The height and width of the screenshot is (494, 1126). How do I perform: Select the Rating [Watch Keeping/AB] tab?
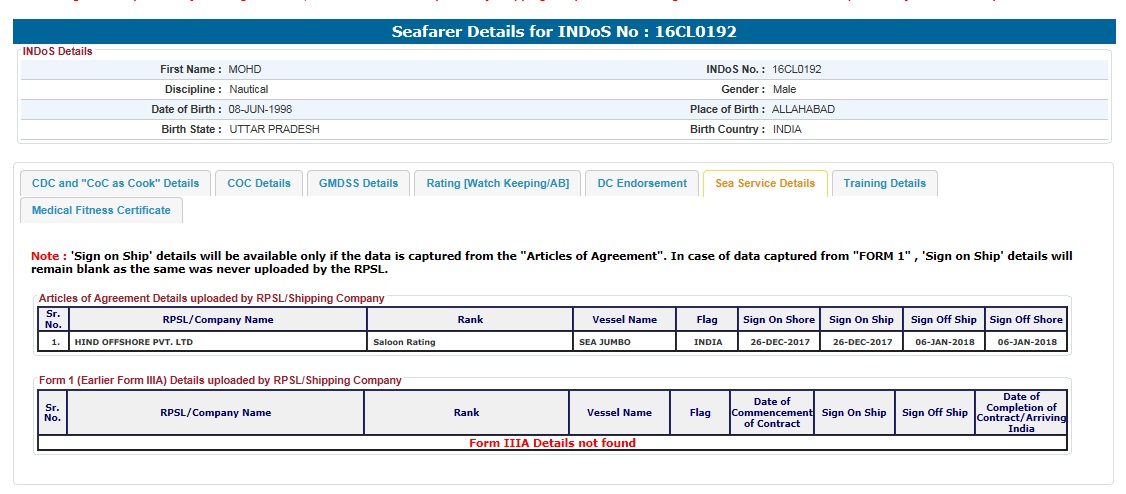[497, 183]
